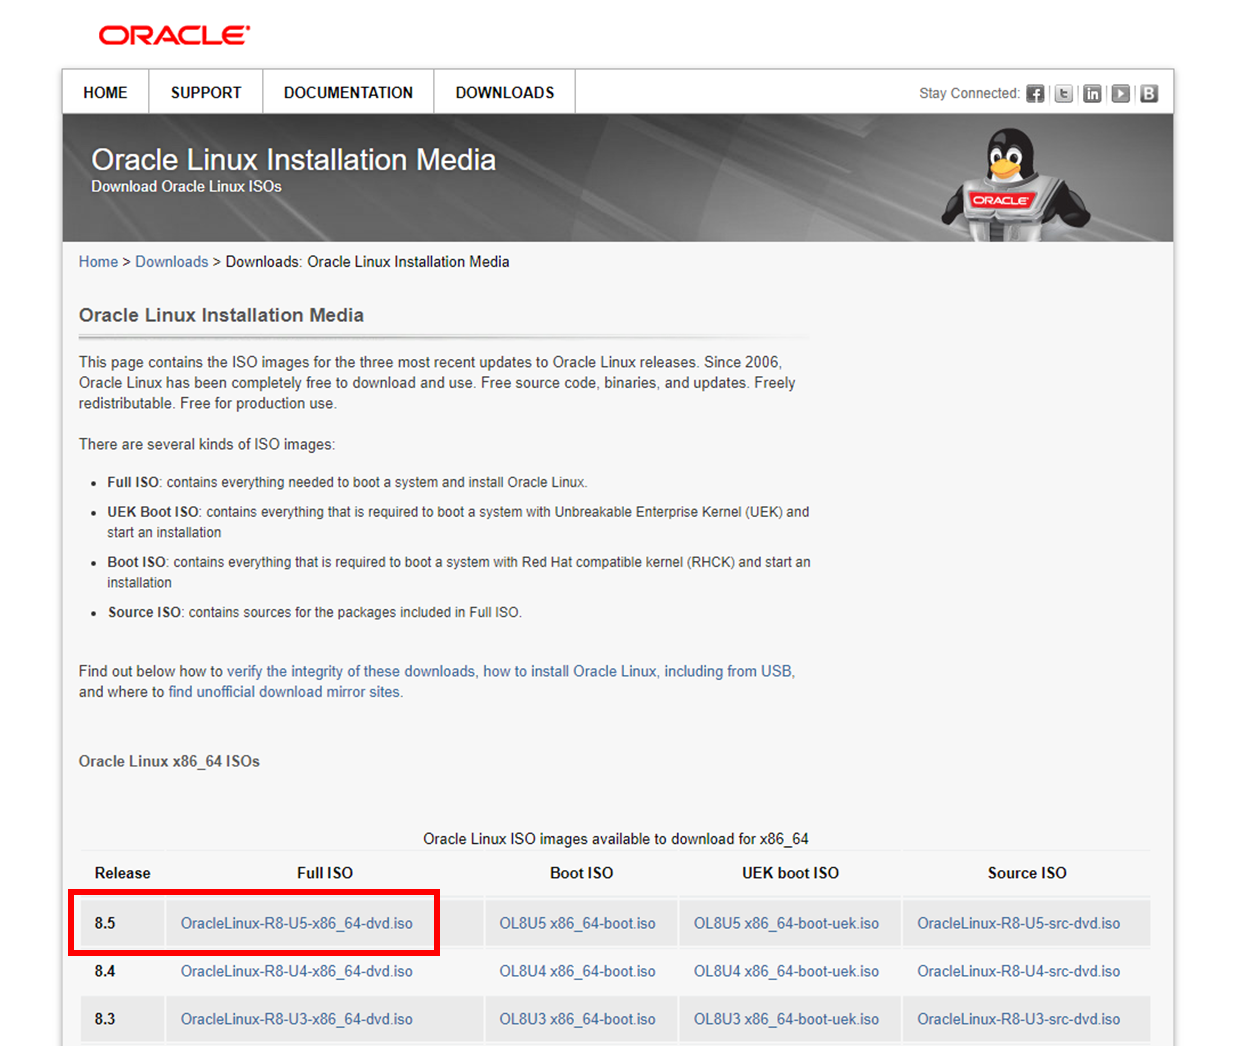Click the OL8U5 x86_64-boot.iso link

coord(580,923)
